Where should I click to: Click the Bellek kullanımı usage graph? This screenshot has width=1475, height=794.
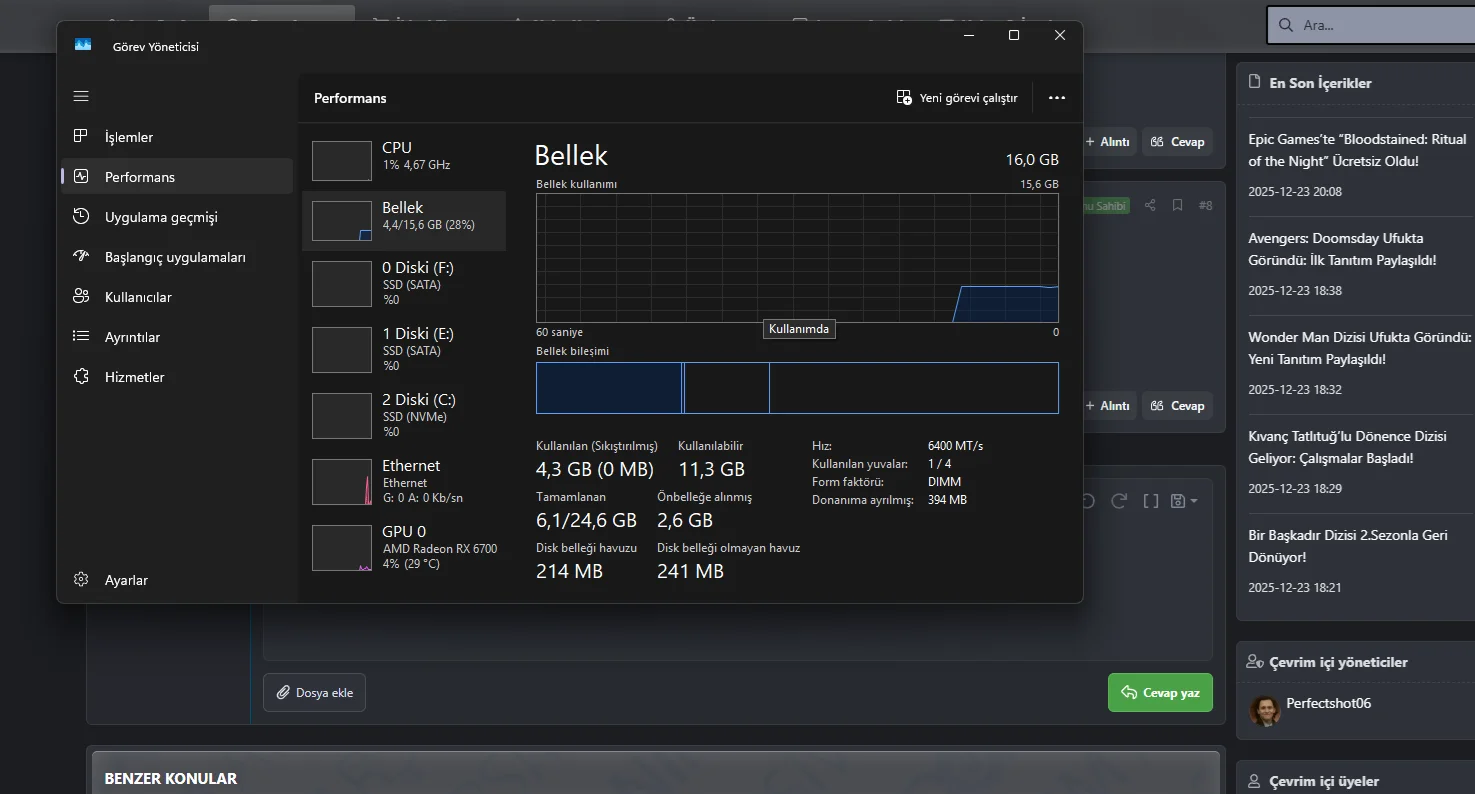point(797,258)
